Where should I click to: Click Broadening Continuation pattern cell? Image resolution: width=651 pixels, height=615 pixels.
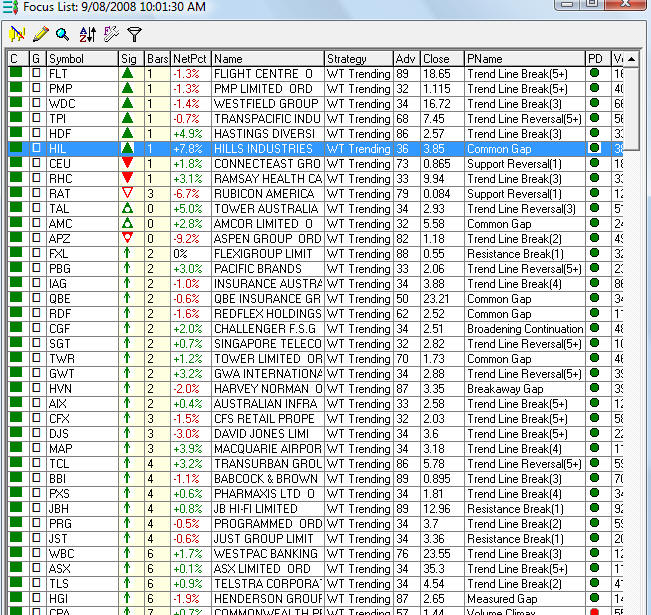(524, 328)
